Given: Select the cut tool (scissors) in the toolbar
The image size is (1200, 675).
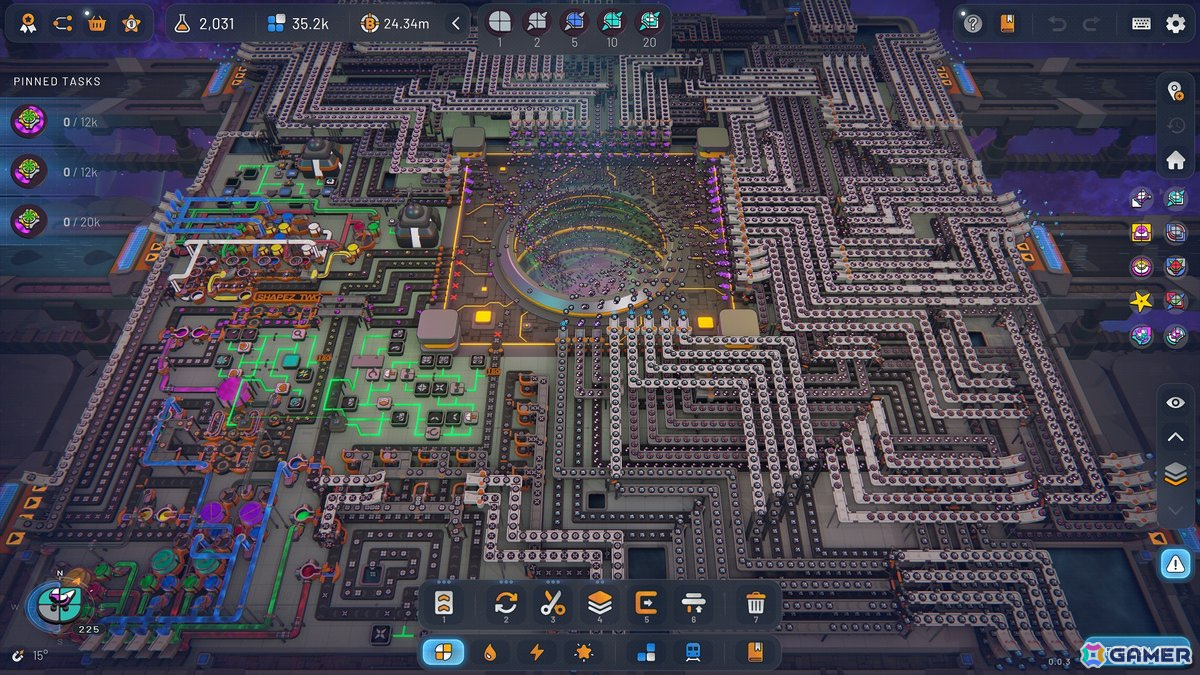Looking at the screenshot, I should tap(554, 603).
